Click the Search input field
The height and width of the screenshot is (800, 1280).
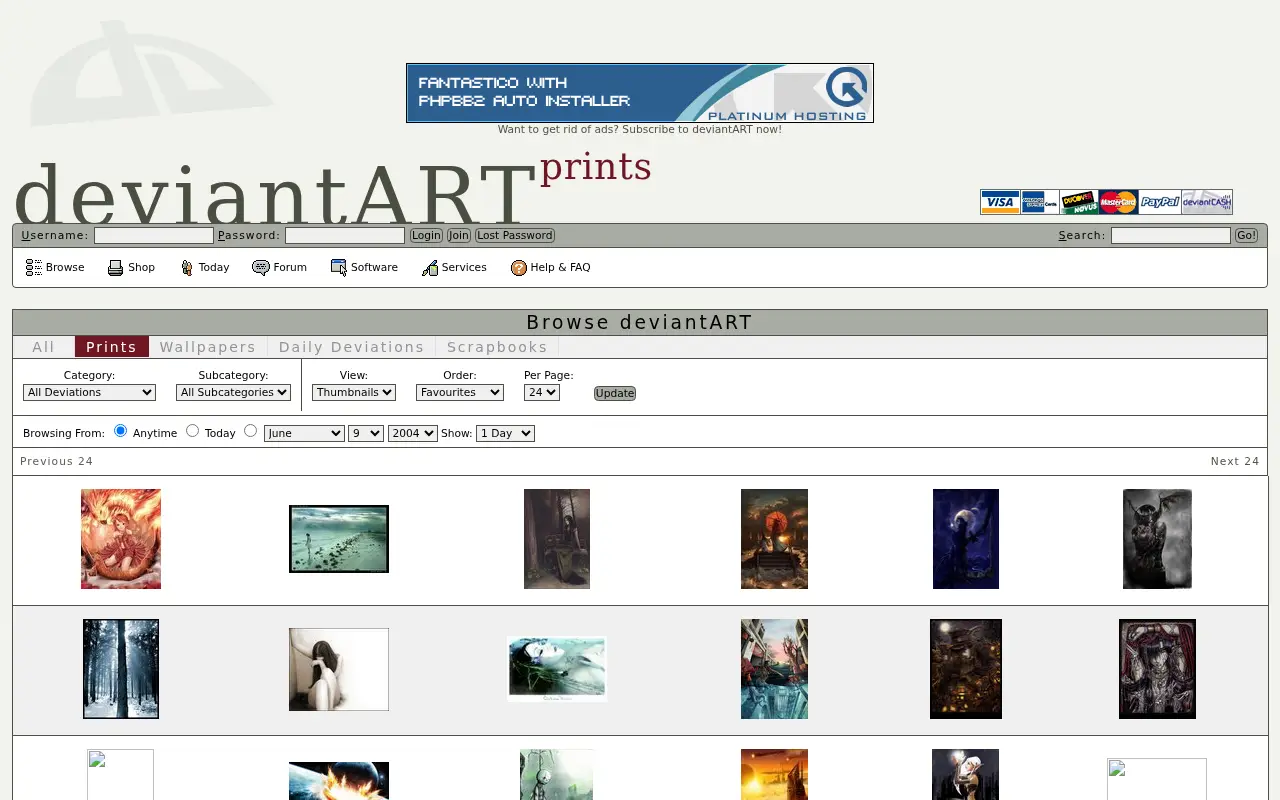[x=1171, y=235]
